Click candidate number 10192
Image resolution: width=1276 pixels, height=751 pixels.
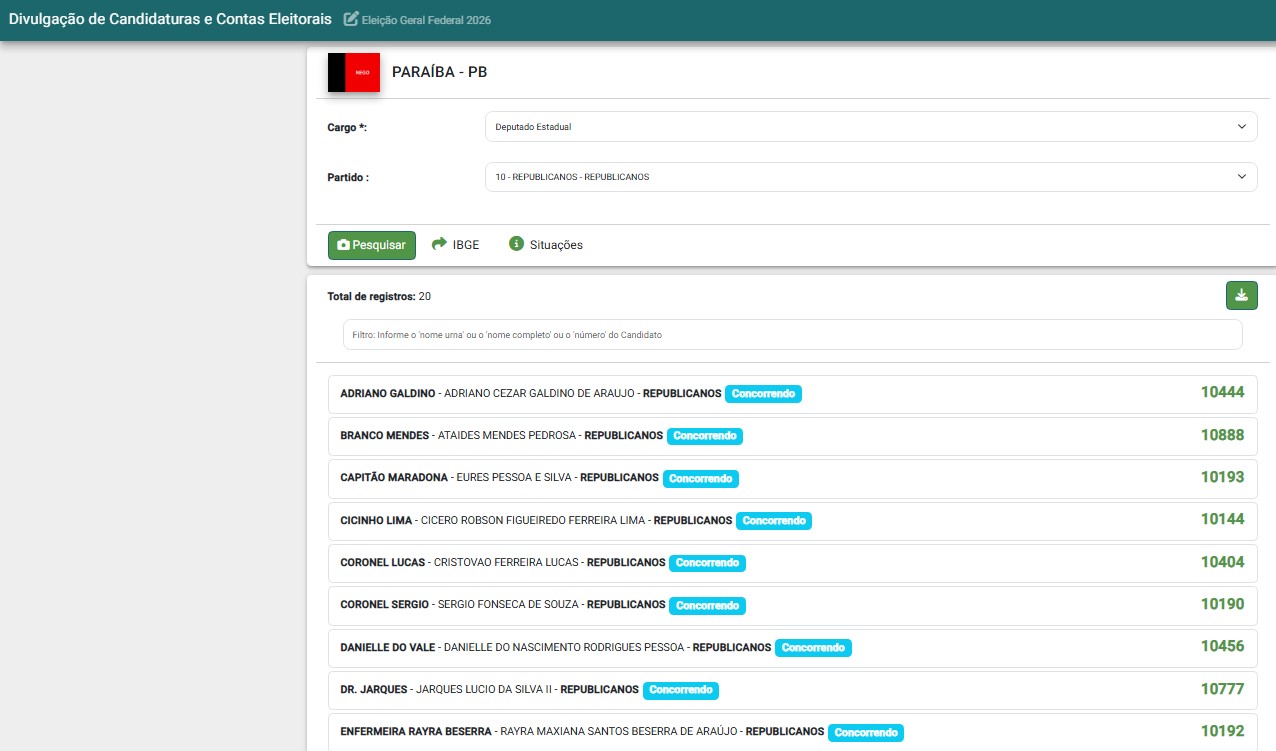point(1222,731)
